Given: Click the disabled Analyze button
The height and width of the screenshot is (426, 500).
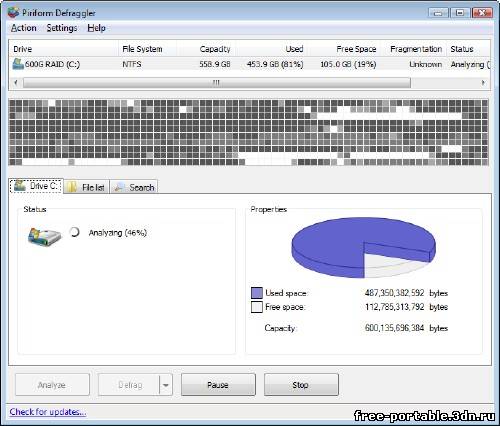Looking at the screenshot, I should [52, 385].
